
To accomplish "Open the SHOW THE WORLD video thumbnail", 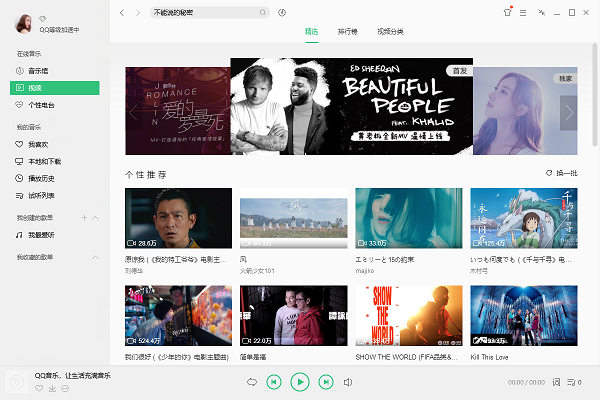I will [x=409, y=315].
